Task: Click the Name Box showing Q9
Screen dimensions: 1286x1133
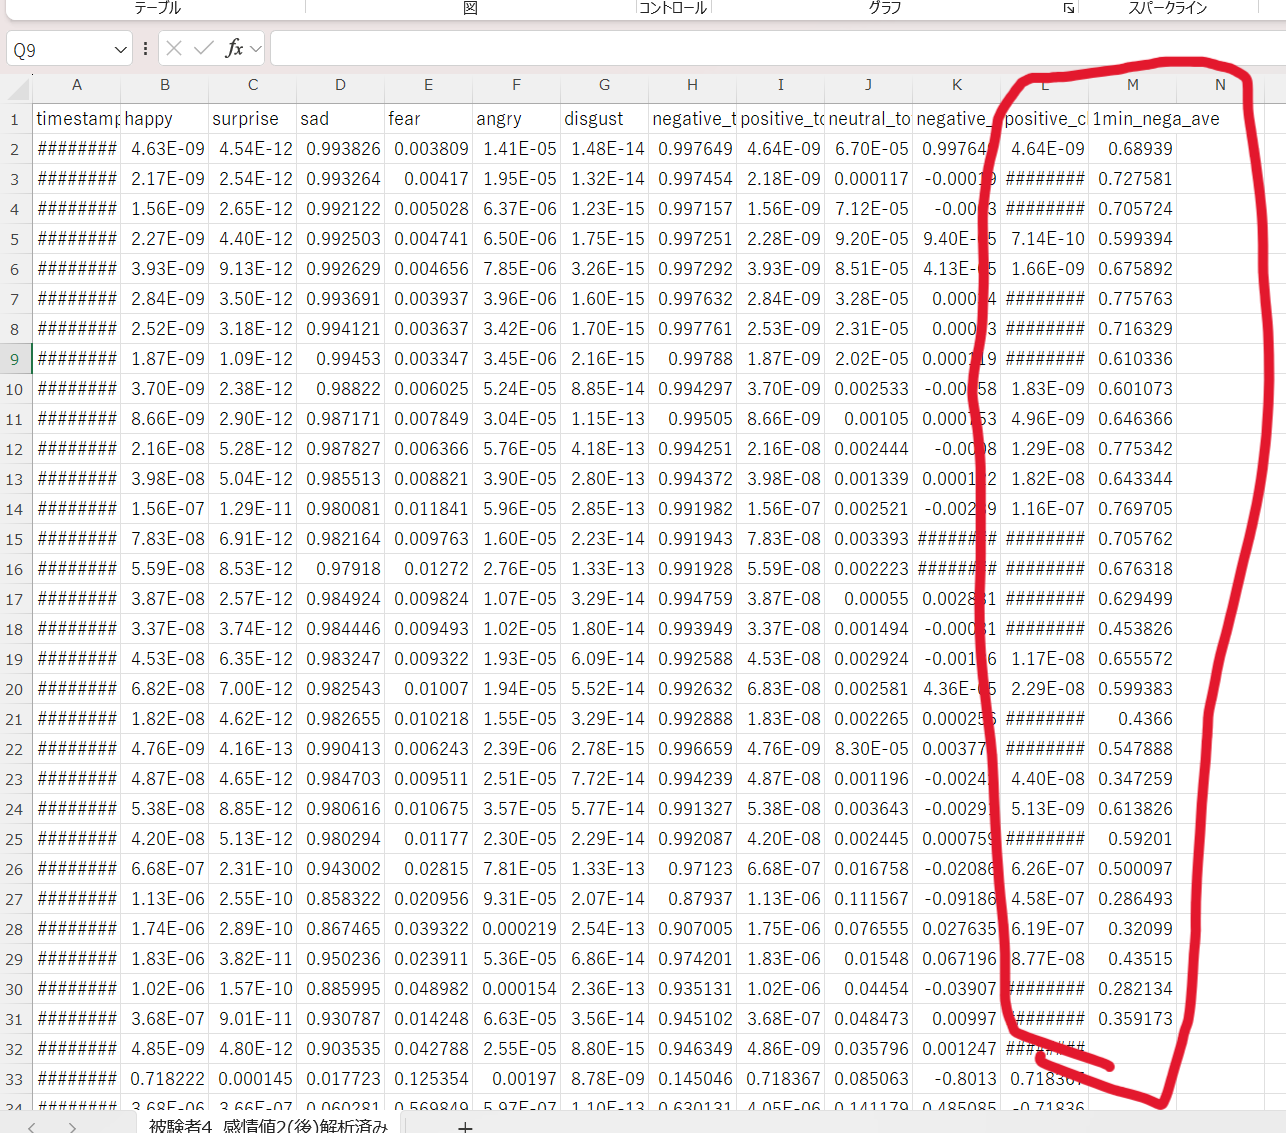Action: tap(58, 49)
